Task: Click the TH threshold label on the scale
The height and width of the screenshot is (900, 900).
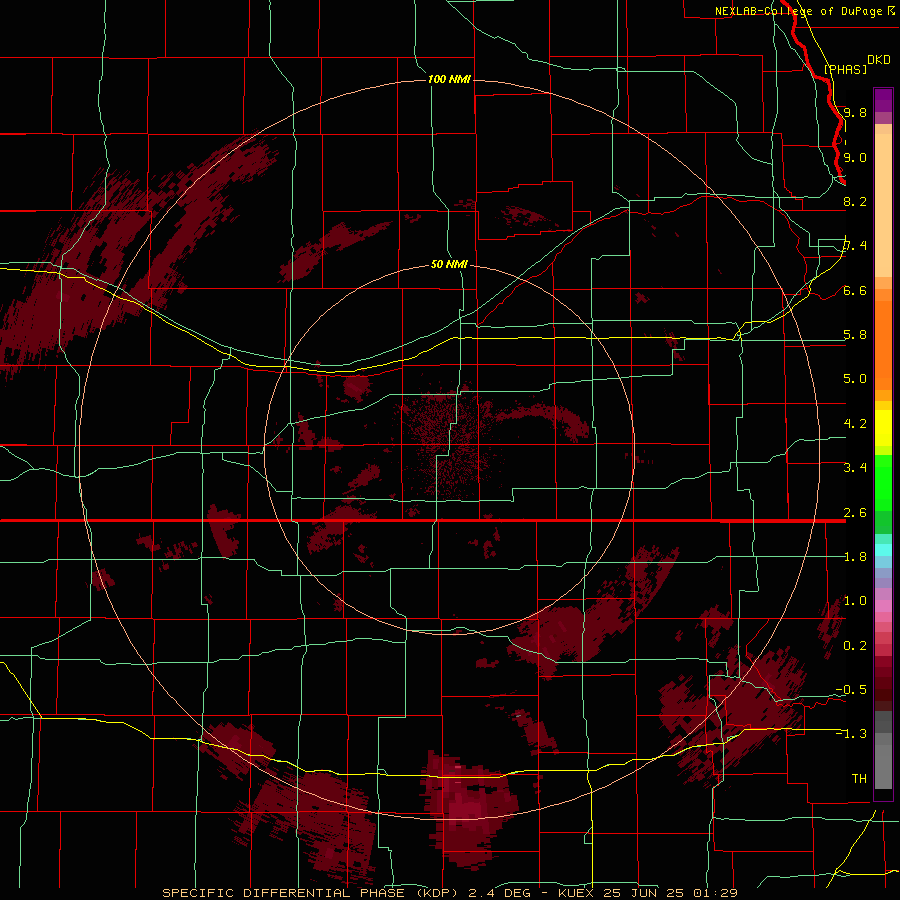Action: point(859,779)
